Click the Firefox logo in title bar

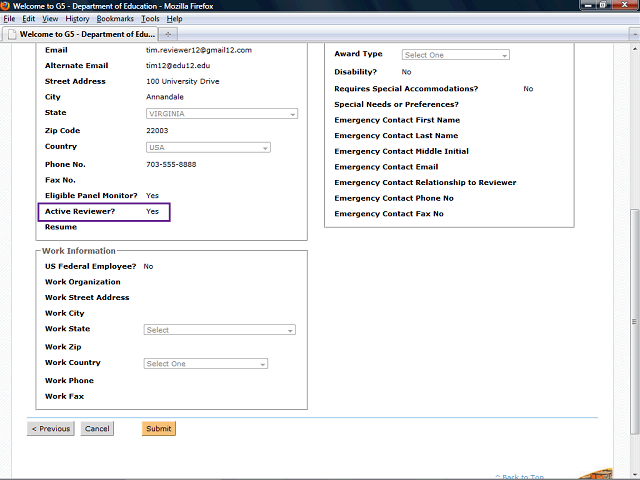click(x=6, y=6)
